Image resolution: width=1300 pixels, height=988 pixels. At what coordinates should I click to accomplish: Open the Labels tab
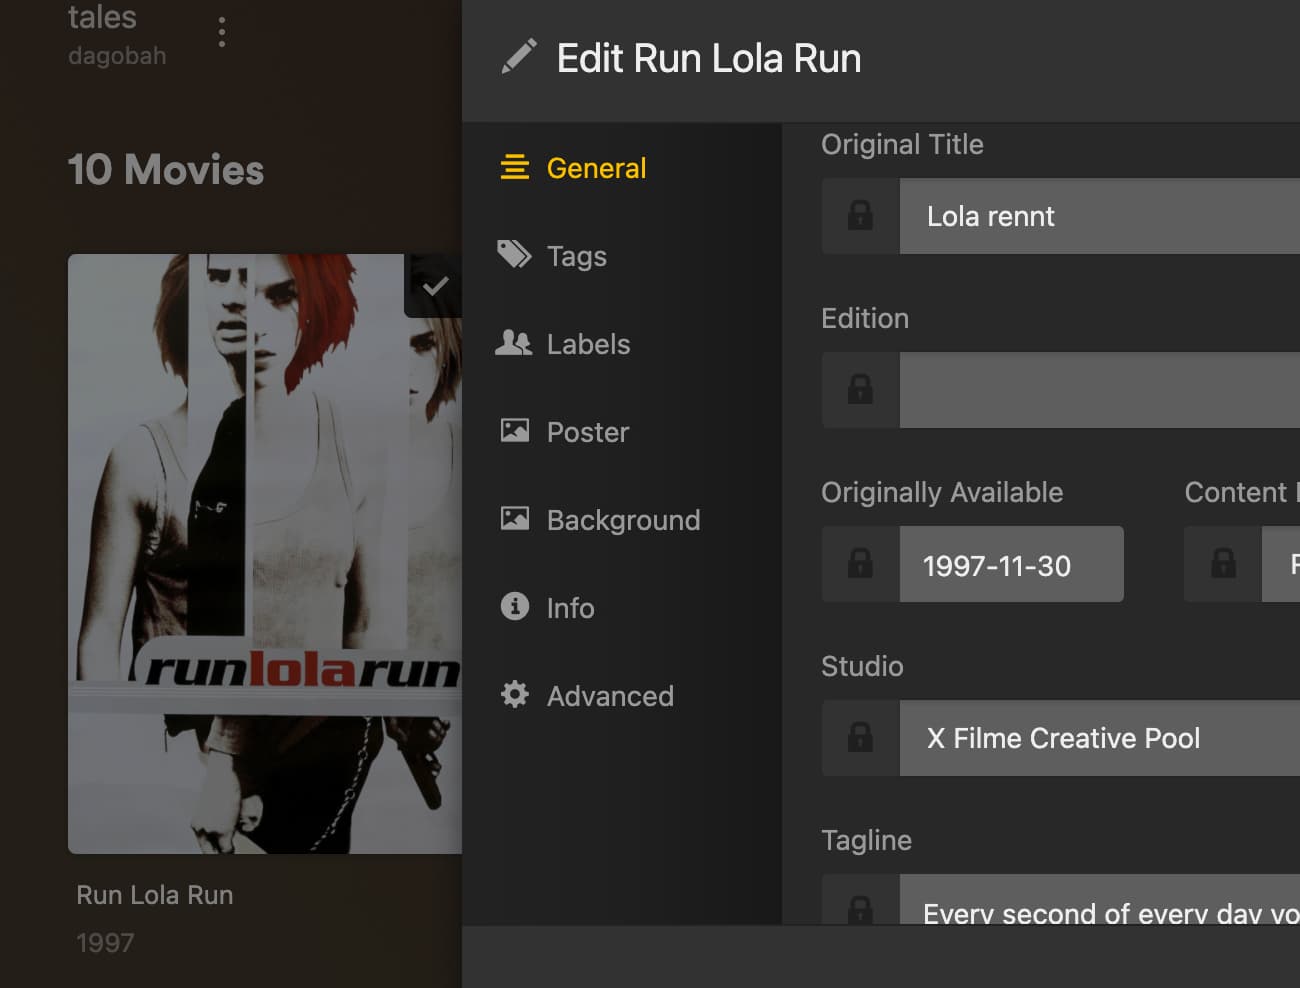564,344
